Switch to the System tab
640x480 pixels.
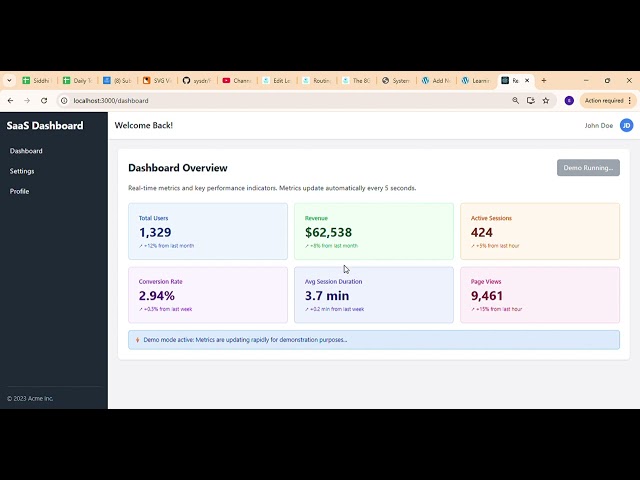(397, 81)
